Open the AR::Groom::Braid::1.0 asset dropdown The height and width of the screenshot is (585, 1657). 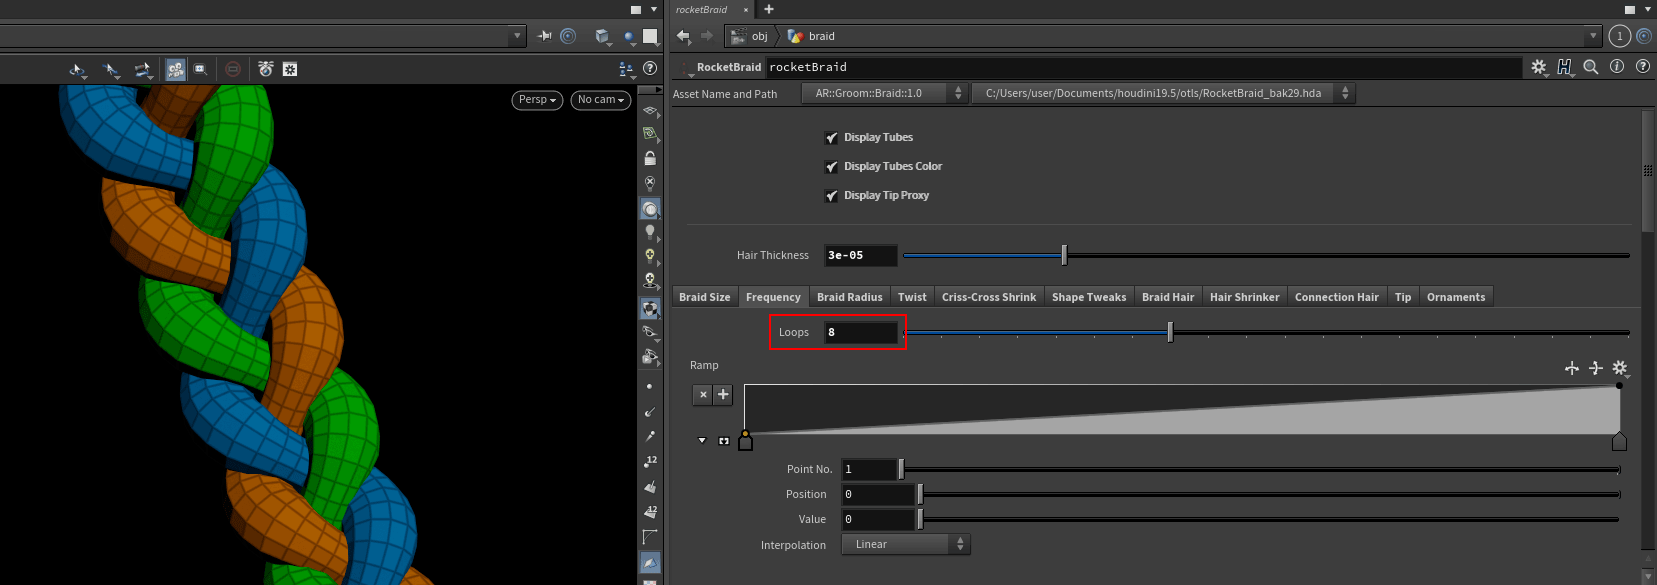(885, 93)
